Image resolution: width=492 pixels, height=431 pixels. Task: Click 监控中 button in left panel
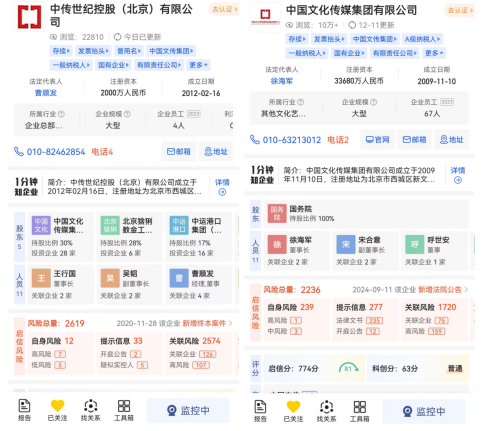[x=188, y=410]
